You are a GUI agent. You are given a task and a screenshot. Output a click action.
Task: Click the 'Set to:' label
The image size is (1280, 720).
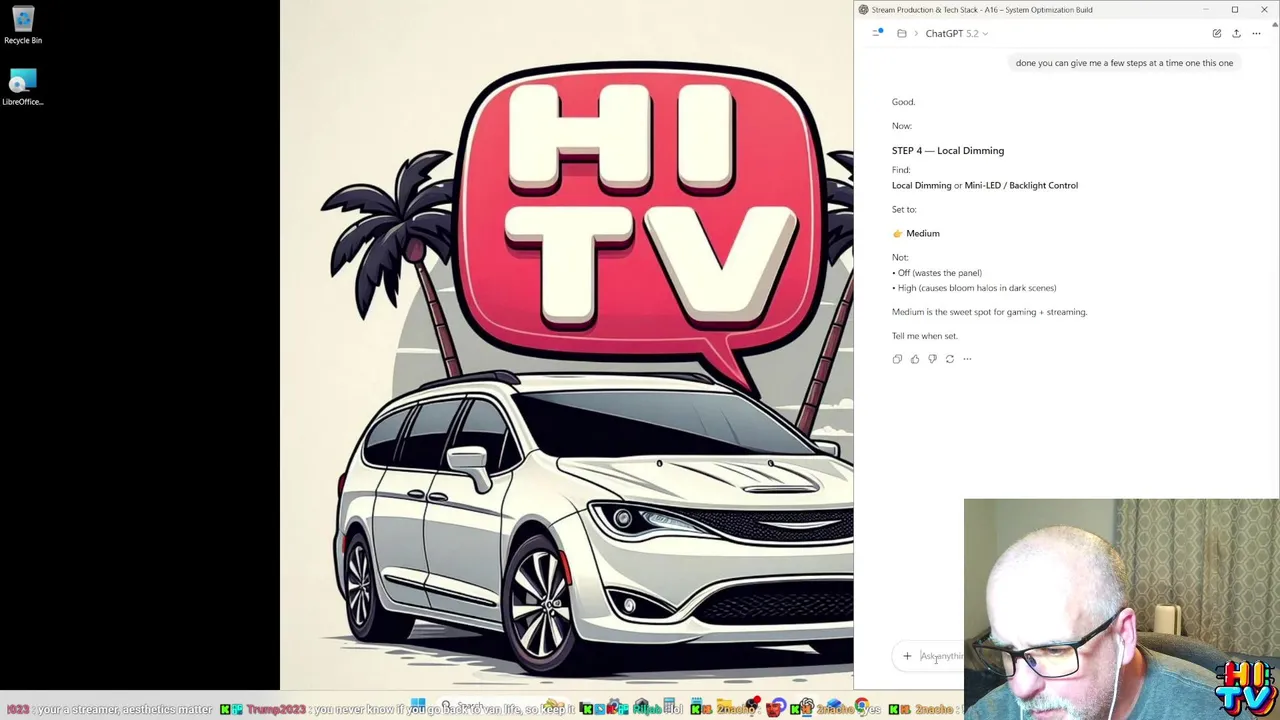[x=904, y=210]
